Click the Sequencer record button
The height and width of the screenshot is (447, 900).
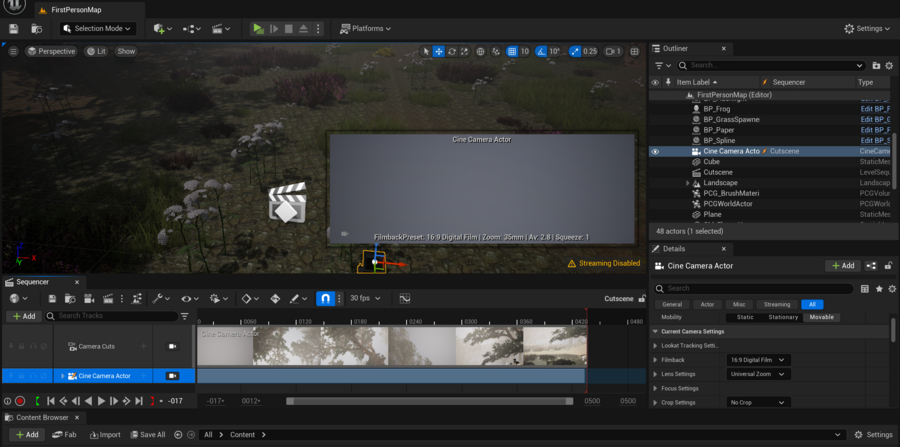tap(20, 401)
